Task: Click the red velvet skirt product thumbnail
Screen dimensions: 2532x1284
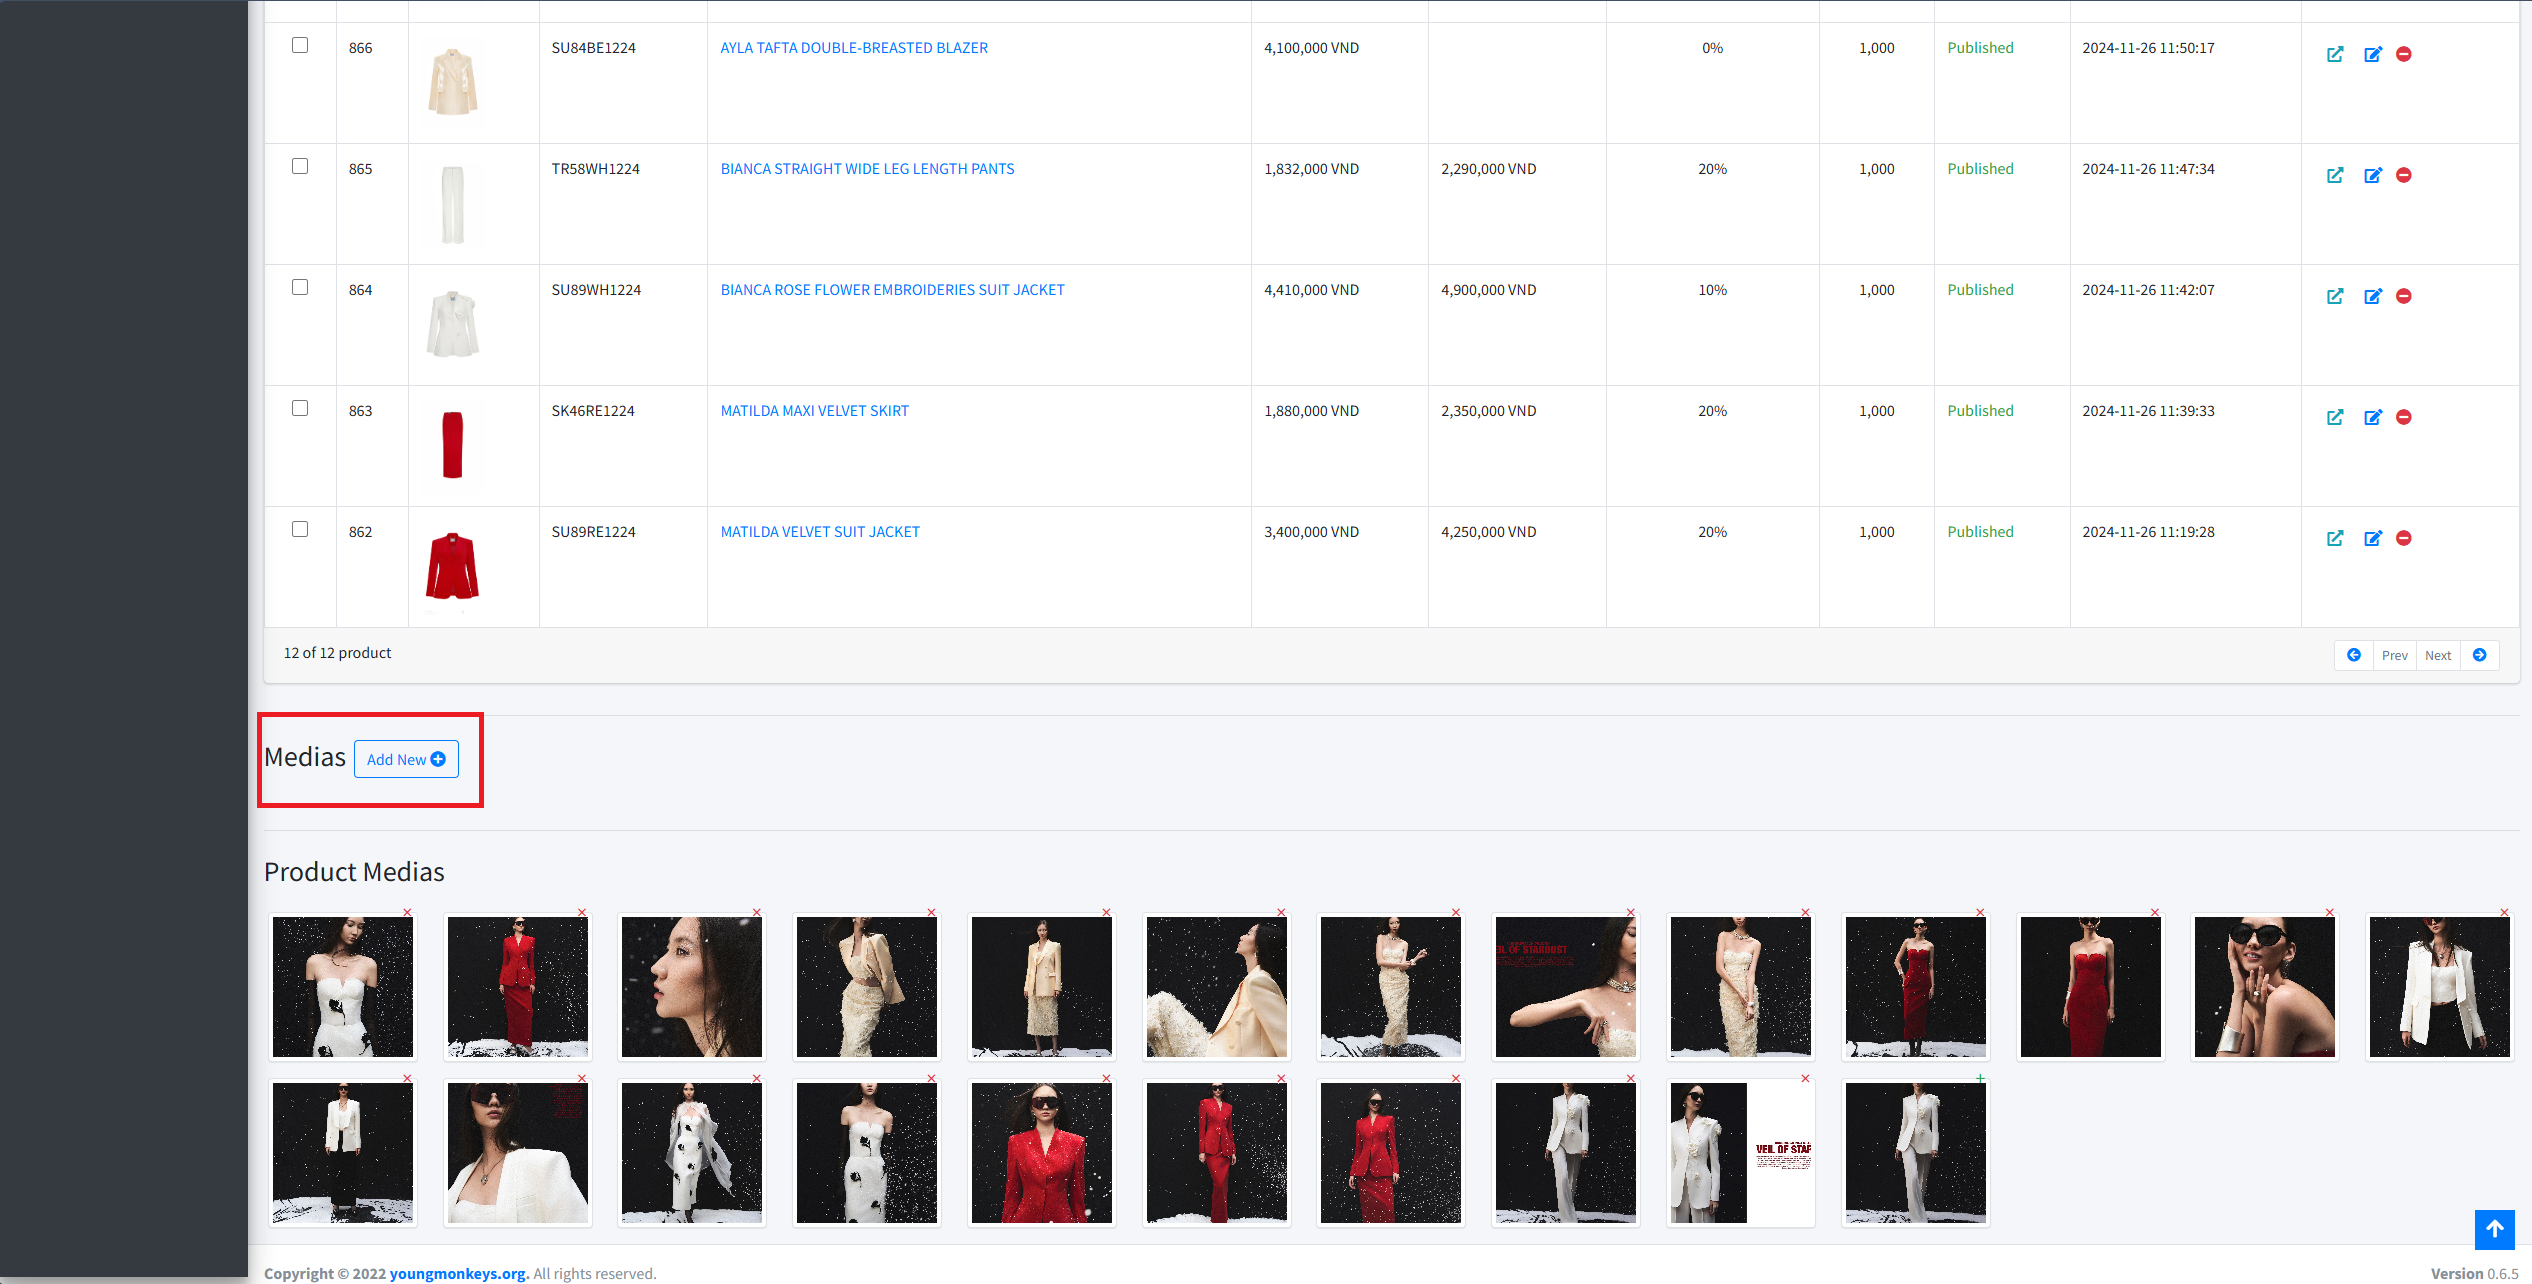Action: (x=453, y=445)
